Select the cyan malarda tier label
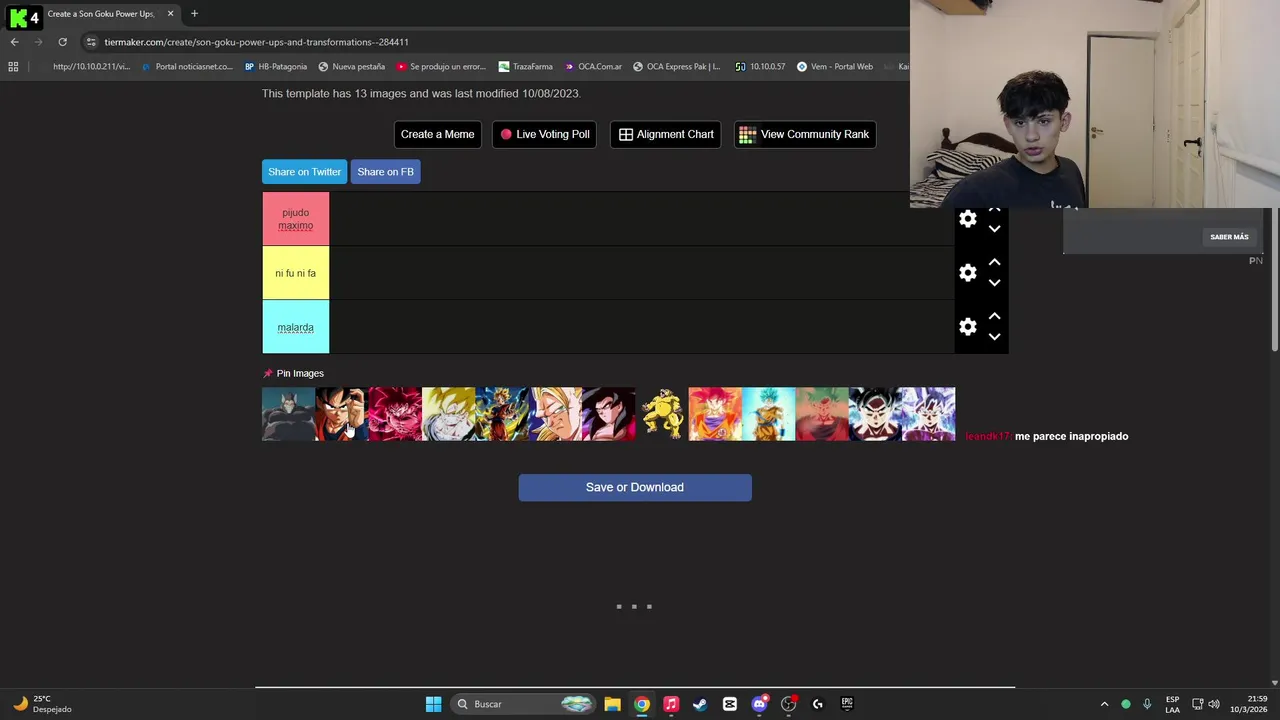Screen dimensions: 1280x720 pyautogui.click(x=296, y=327)
